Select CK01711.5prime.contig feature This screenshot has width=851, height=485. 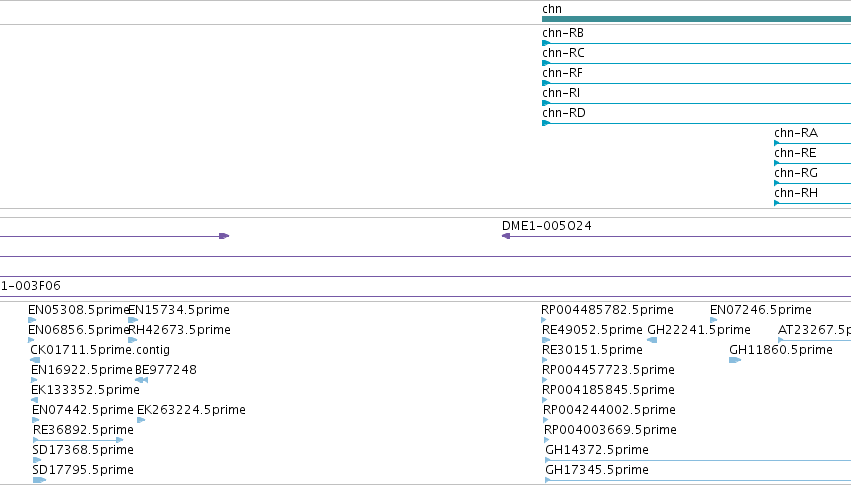(x=100, y=350)
